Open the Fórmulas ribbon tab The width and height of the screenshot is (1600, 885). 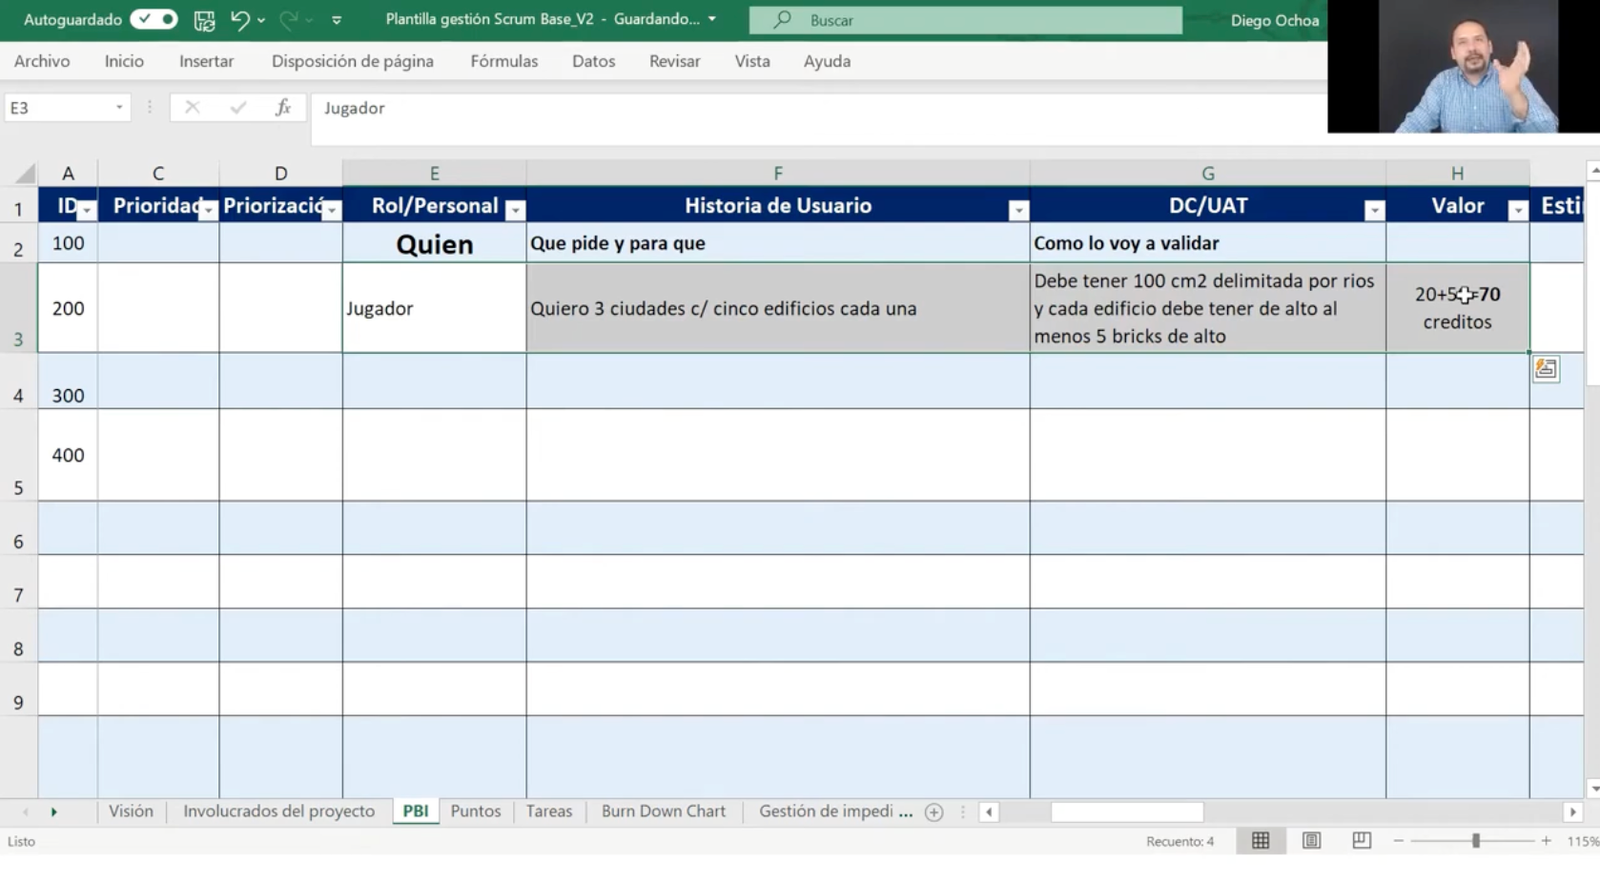coord(504,61)
